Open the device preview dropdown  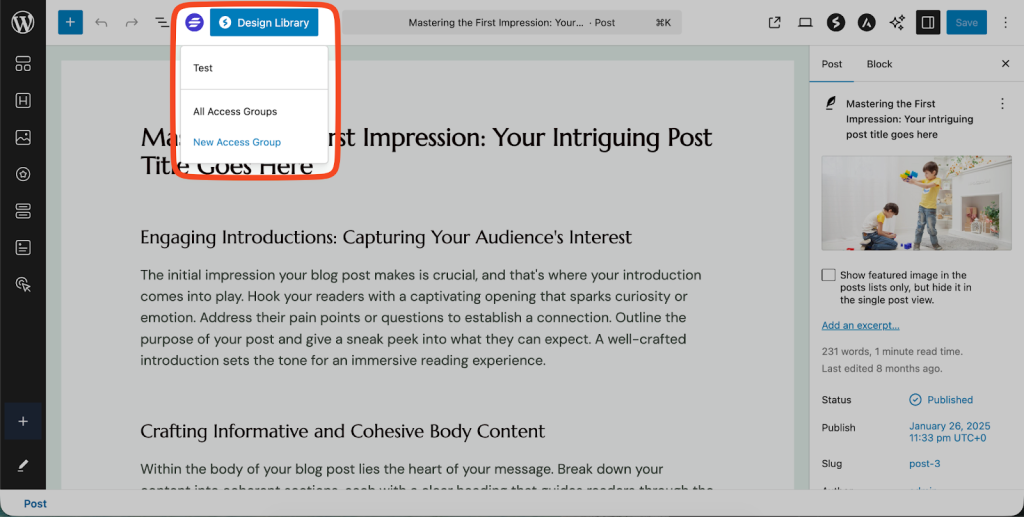click(805, 22)
